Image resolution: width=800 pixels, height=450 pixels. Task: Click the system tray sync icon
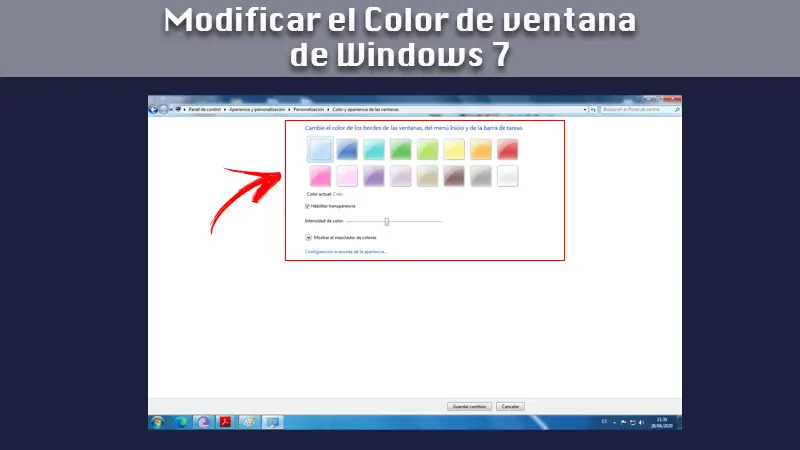[x=633, y=422]
